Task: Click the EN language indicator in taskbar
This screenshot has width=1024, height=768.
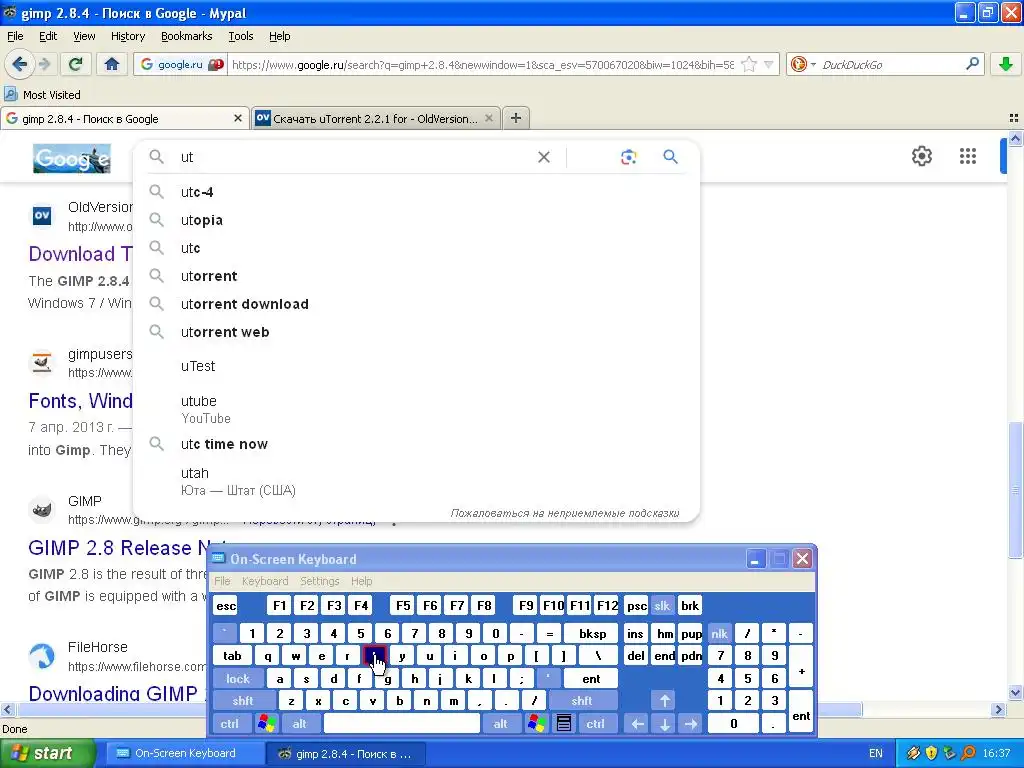Action: pos(876,753)
